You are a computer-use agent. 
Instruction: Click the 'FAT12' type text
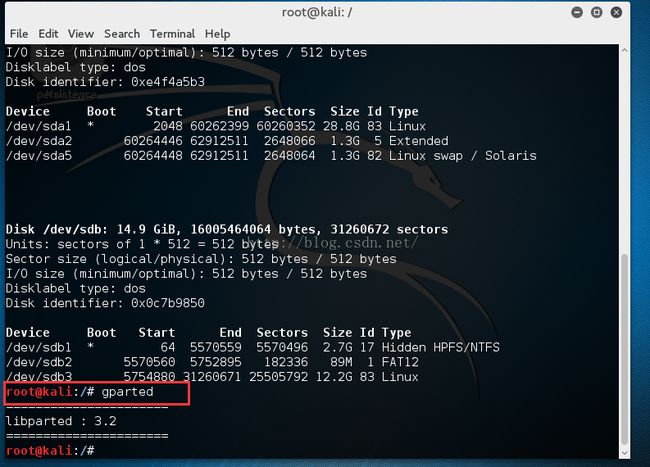point(400,362)
